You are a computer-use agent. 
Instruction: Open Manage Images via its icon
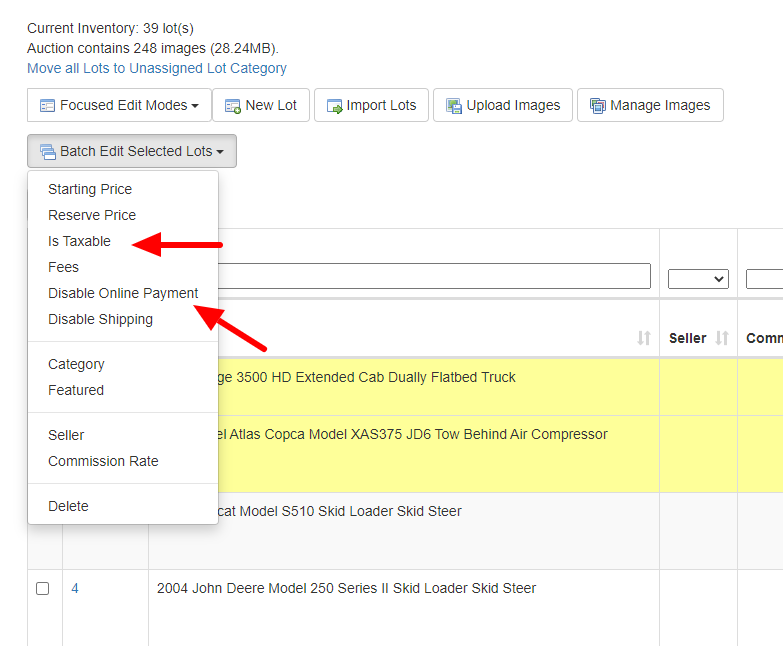click(x=597, y=105)
